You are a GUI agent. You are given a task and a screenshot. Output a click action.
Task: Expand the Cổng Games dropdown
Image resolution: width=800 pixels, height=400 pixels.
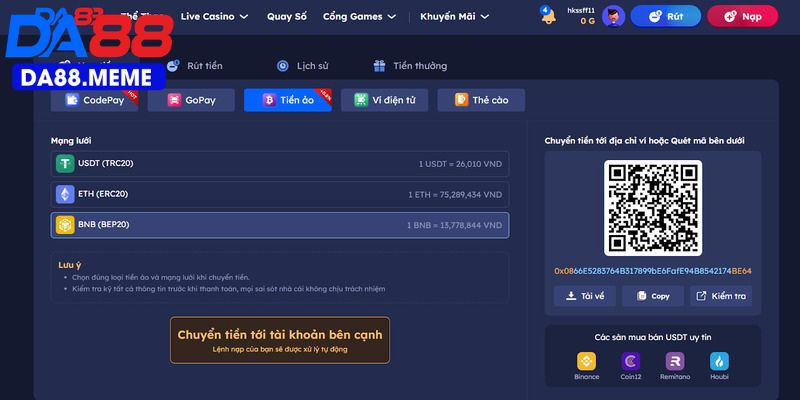tap(359, 16)
